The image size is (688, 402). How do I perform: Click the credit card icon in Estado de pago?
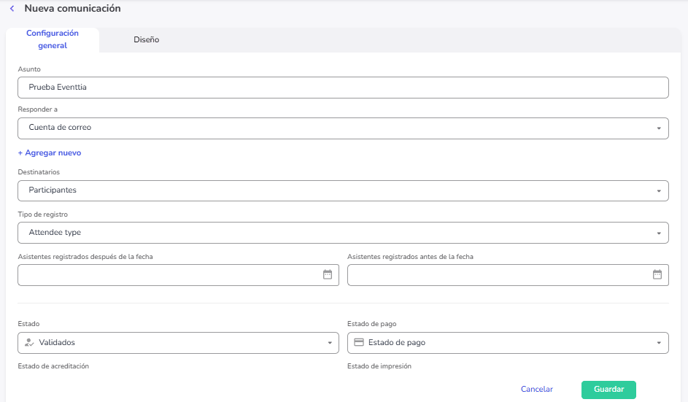tap(359, 343)
